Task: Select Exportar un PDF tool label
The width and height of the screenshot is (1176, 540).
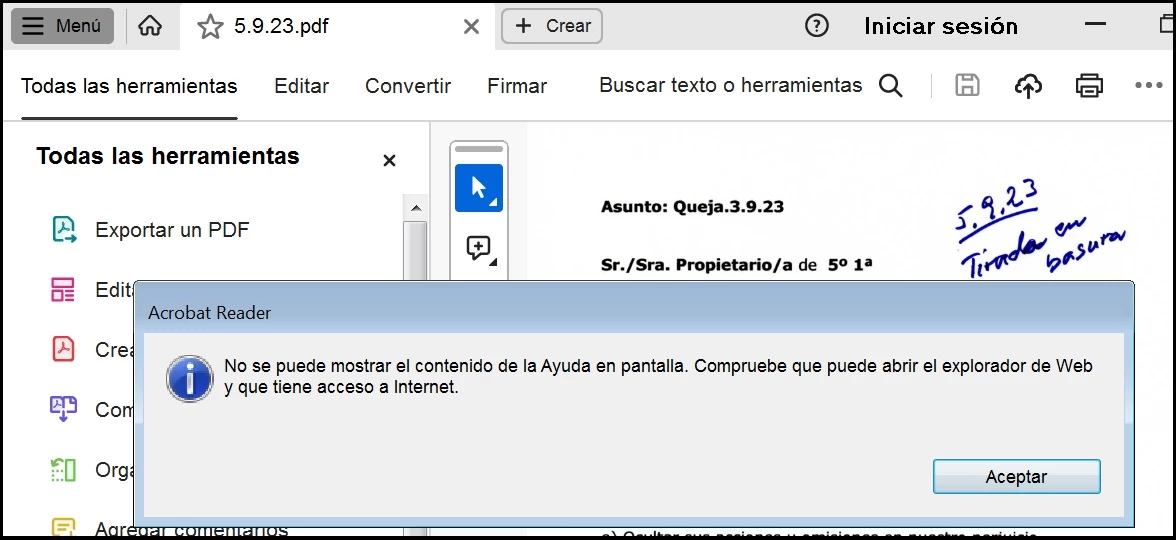Action: [x=172, y=230]
